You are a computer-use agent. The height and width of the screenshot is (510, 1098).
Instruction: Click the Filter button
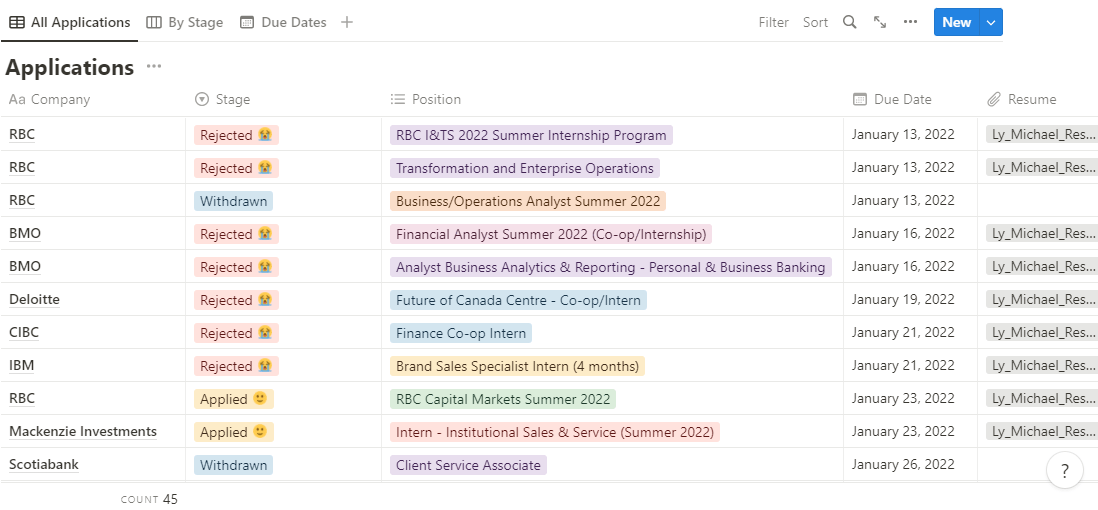(774, 22)
